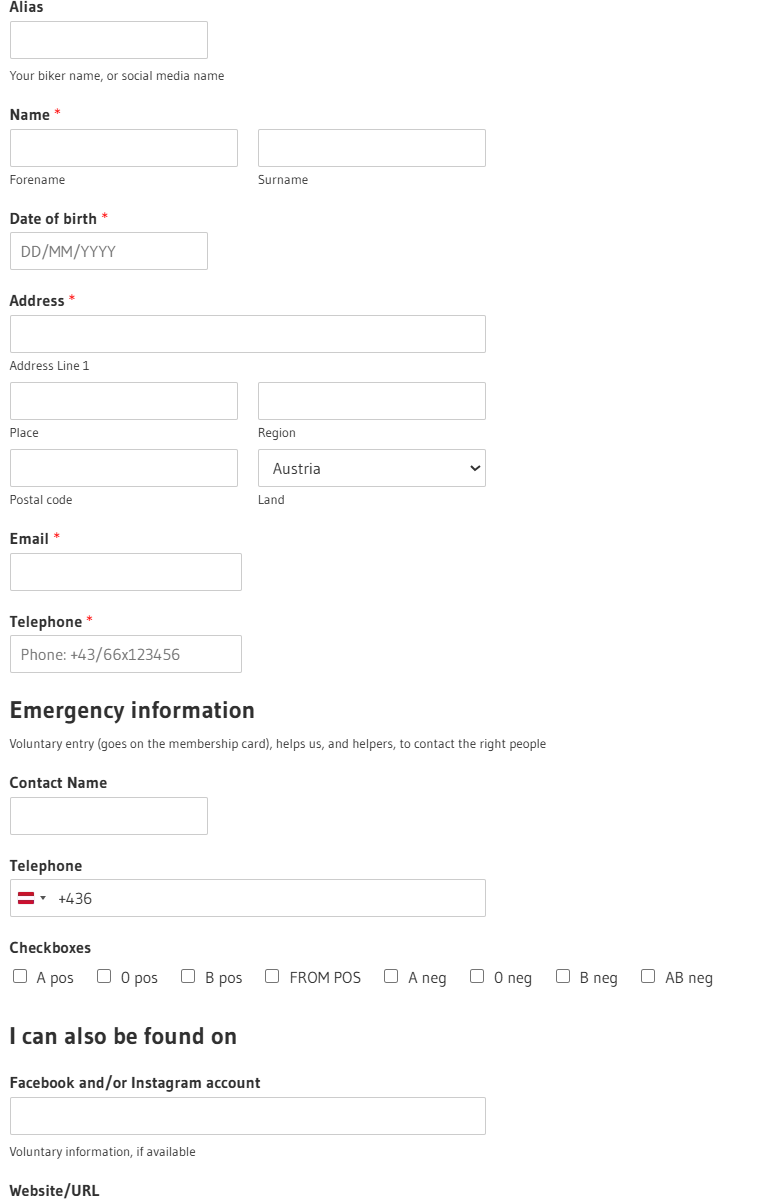The image size is (778, 1200).
Task: Open the Austrian flag country code selector
Action: coord(32,898)
